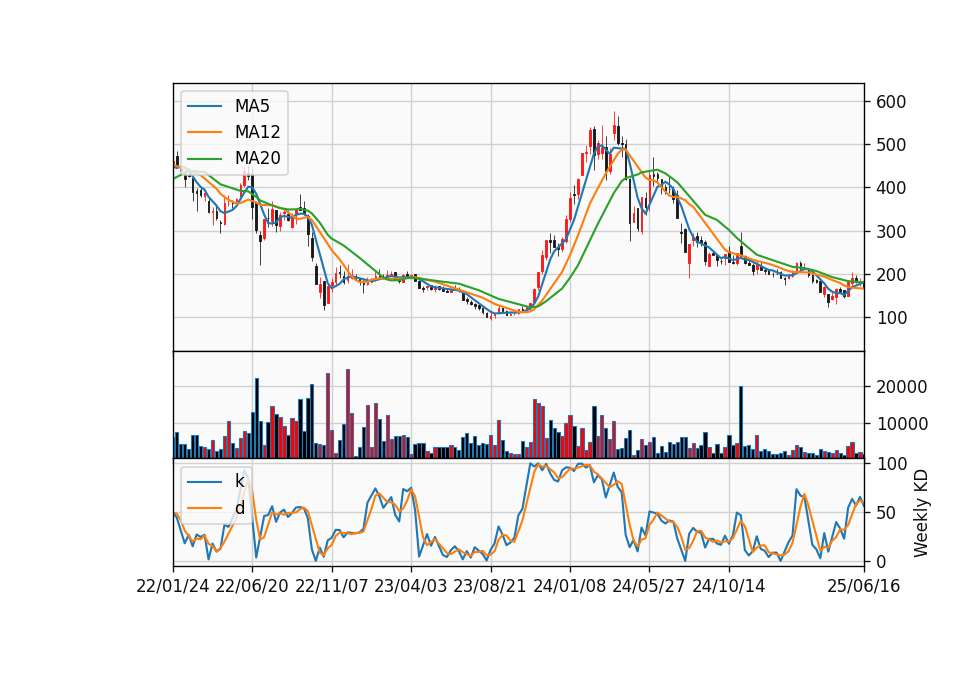960x690 pixels.
Task: Click the MA5 legend label
Action: (x=252, y=106)
